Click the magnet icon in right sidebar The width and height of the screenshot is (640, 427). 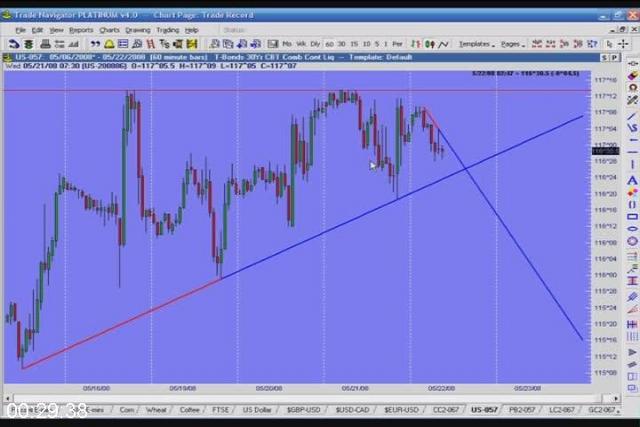coord(632,88)
